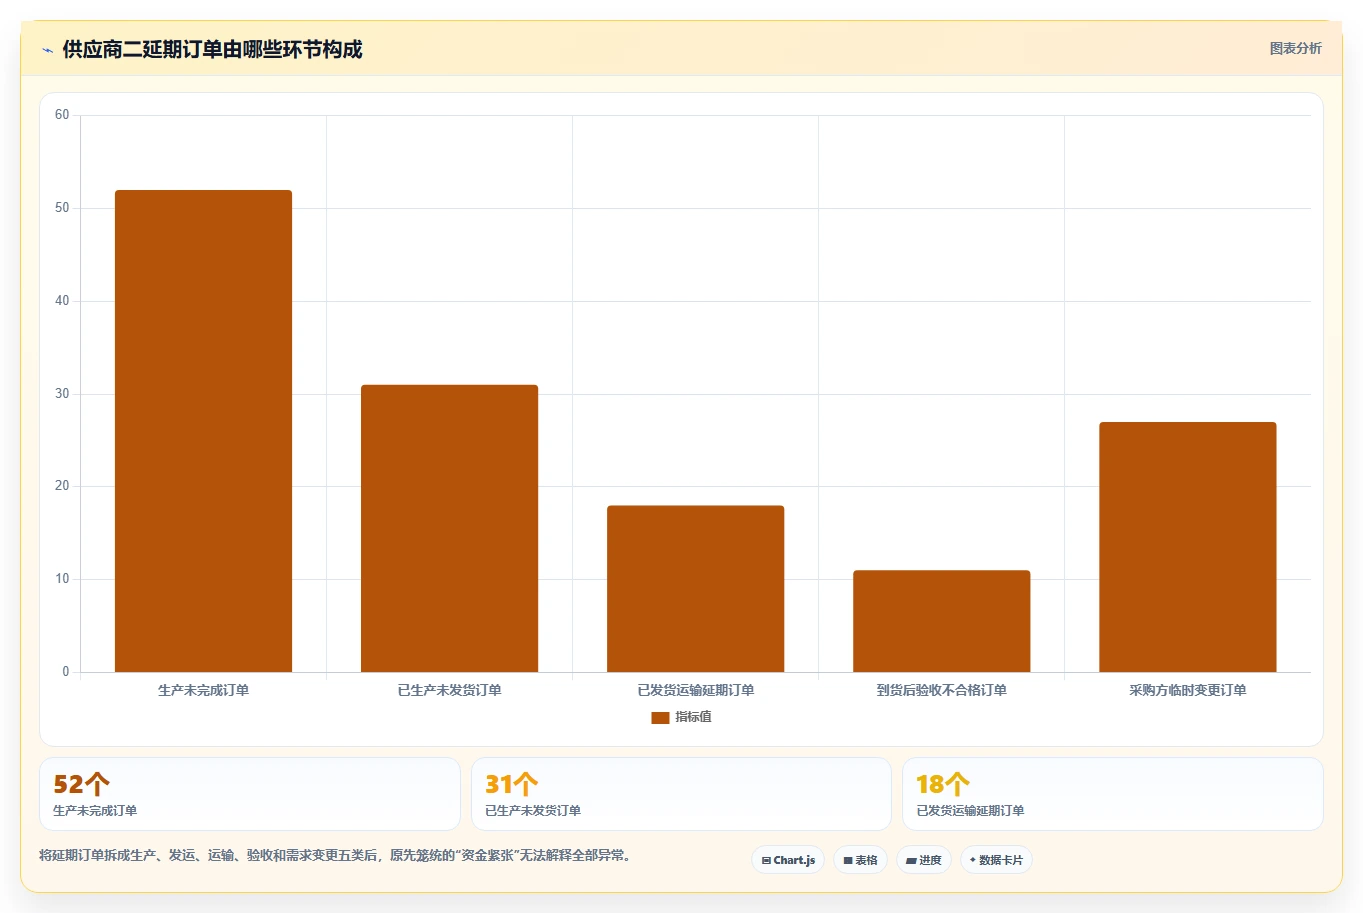The height and width of the screenshot is (913, 1363).
Task: Click the y-axis value 10
Action: coord(62,579)
